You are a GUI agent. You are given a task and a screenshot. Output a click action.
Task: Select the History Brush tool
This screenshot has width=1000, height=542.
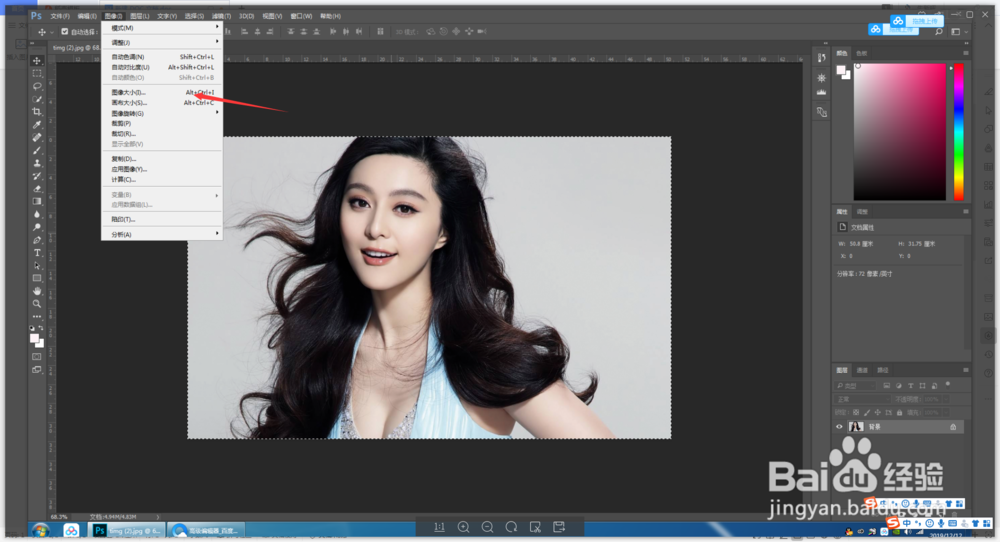tap(37, 176)
